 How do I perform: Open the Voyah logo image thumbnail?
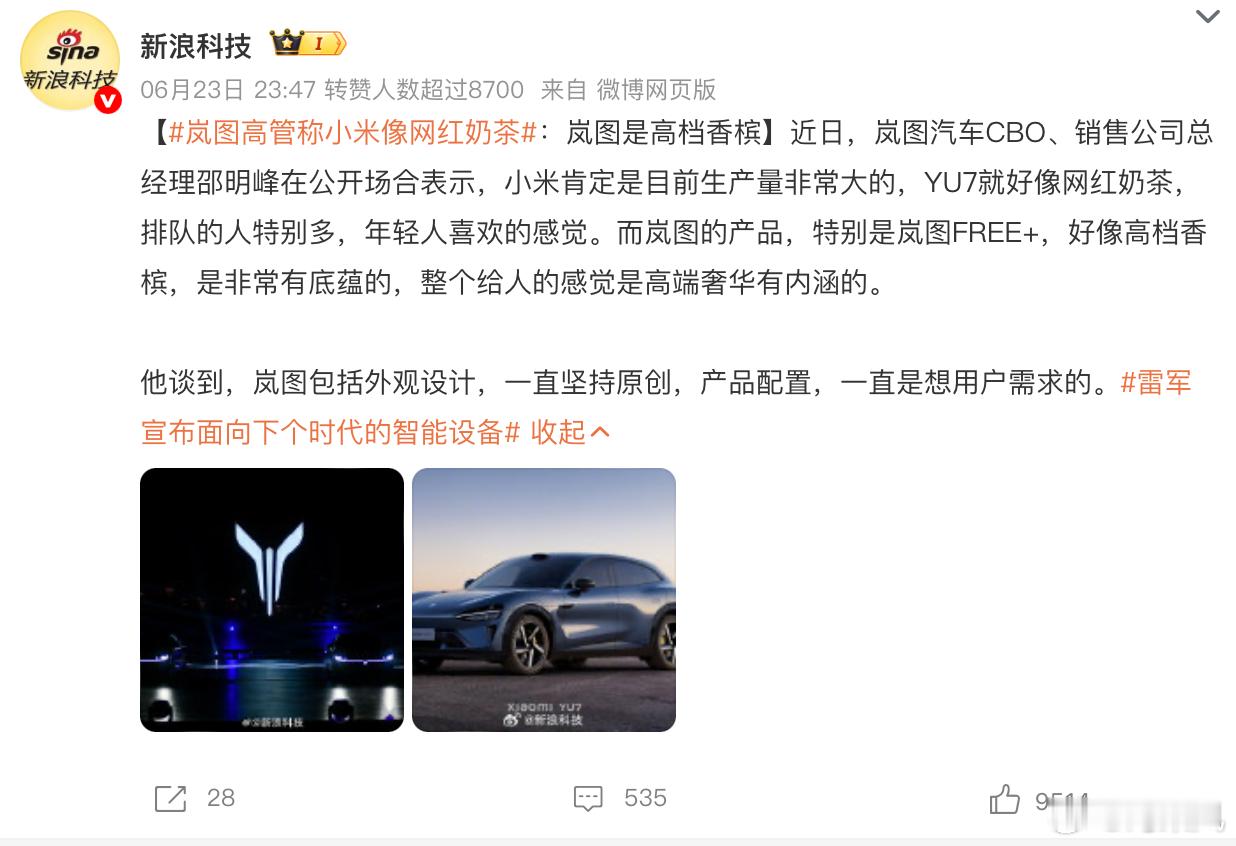pyautogui.click(x=272, y=600)
